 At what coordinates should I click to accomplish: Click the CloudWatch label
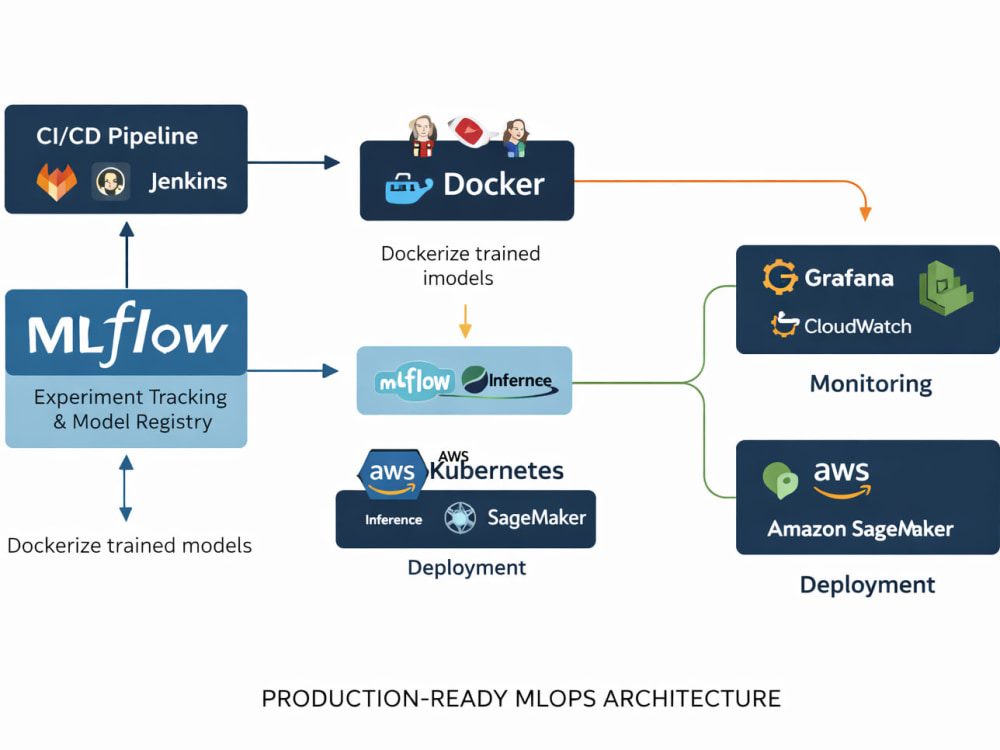858,327
